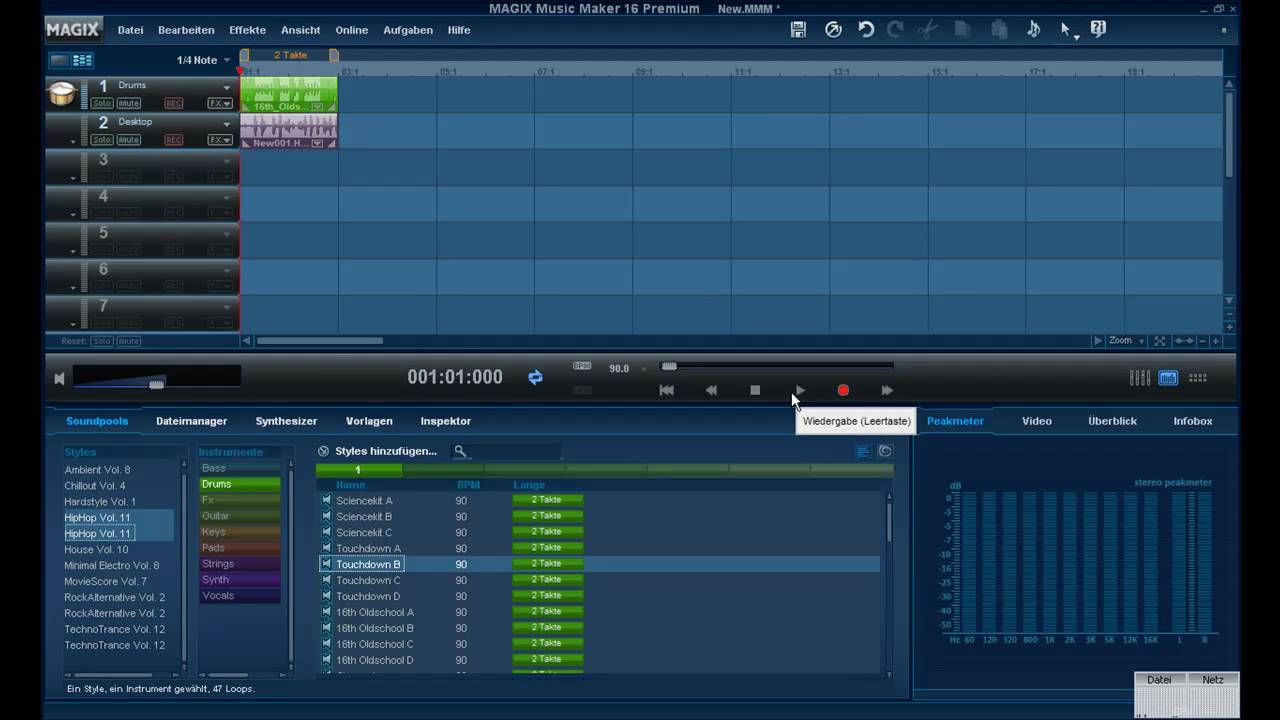Open the Effekte menu
Screen dimensions: 1280x720
(x=247, y=30)
